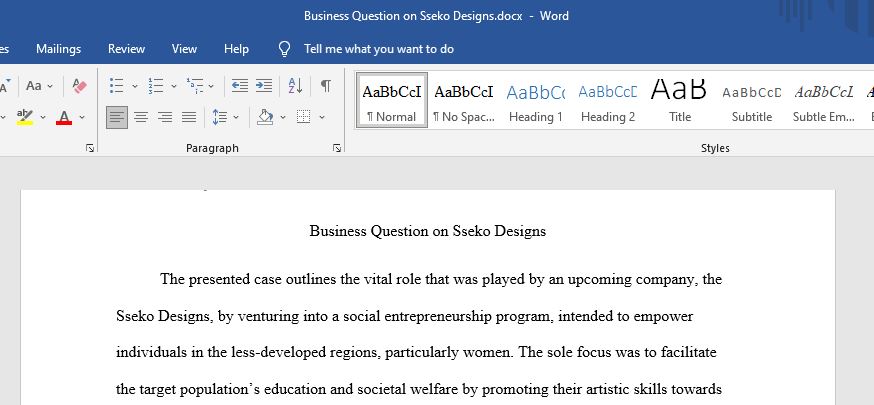Click the word 'entrepreneurship' in the paragraph

click(x=439, y=317)
